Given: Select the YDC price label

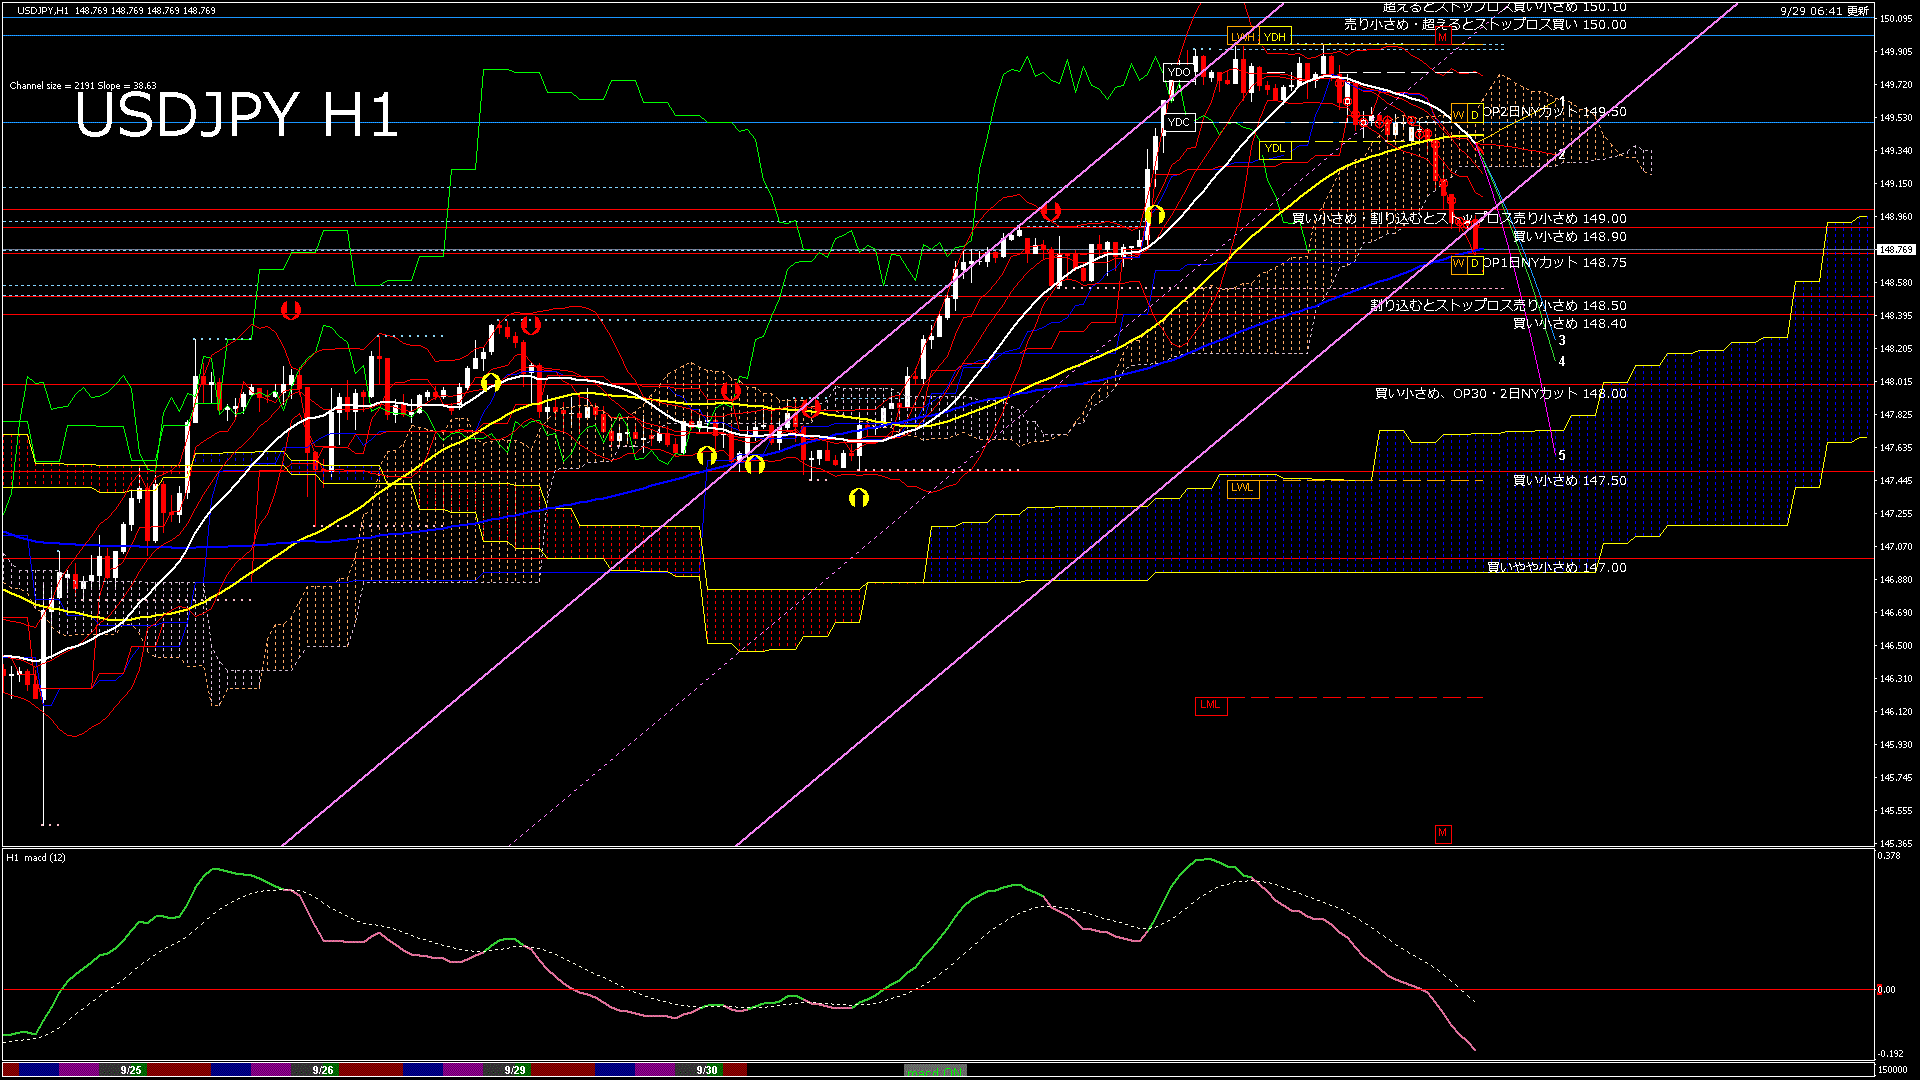Looking at the screenshot, I should pos(1179,122).
